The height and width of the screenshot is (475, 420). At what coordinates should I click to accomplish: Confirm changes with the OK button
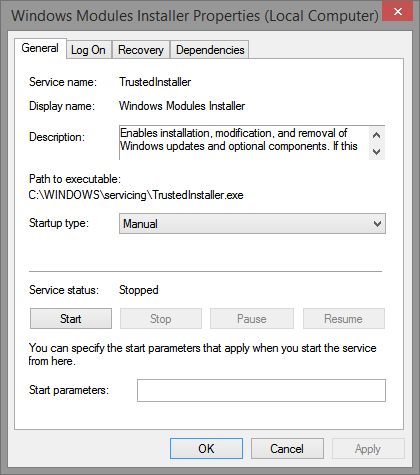pos(206,449)
